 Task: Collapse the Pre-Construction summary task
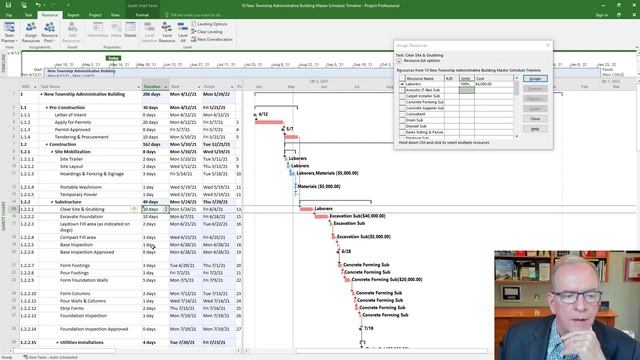(x=47, y=108)
